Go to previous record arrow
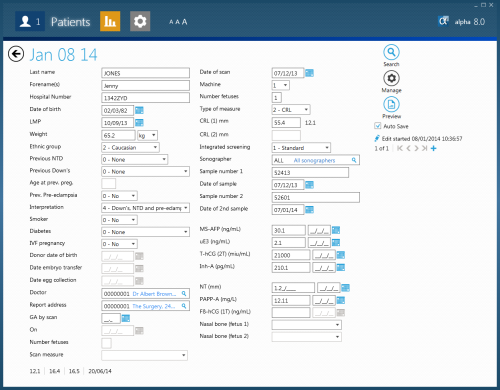The image size is (500, 390). tap(408, 148)
